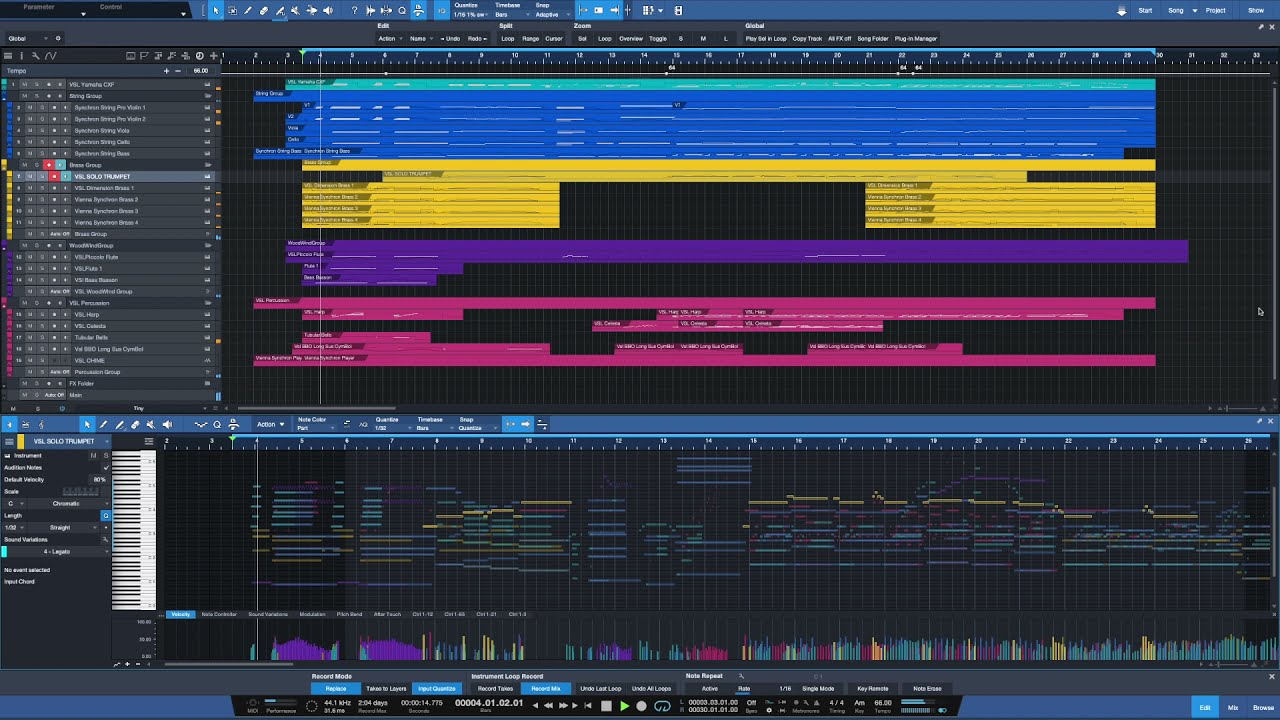Open the track list icon above tracks
Viewport: 1280px width, 720px height.
pyautogui.click(x=8, y=56)
